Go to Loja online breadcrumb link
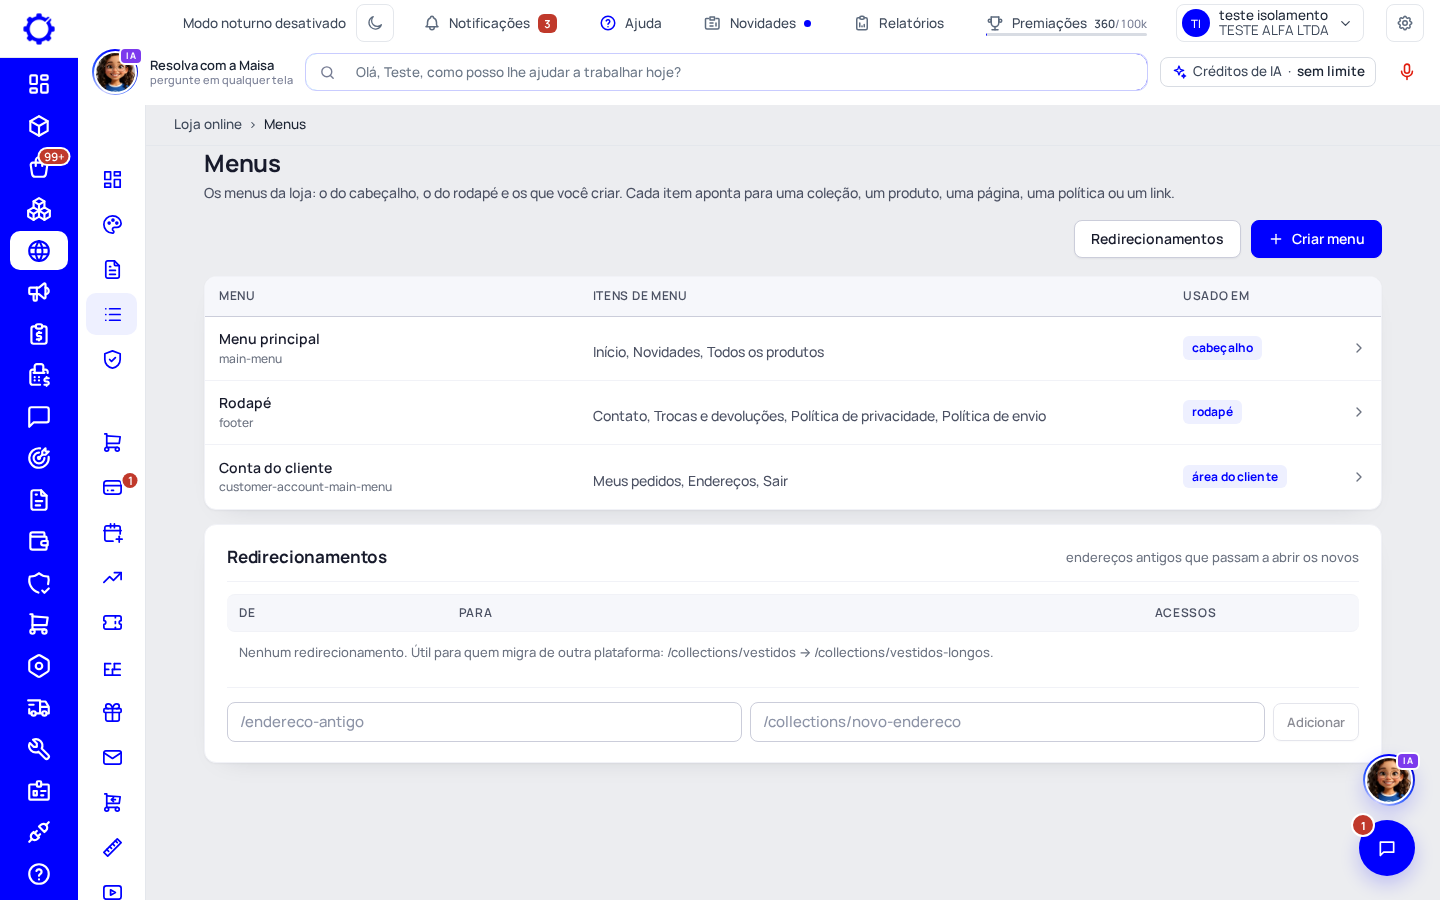Screen dimensions: 1440x900 pos(208,124)
